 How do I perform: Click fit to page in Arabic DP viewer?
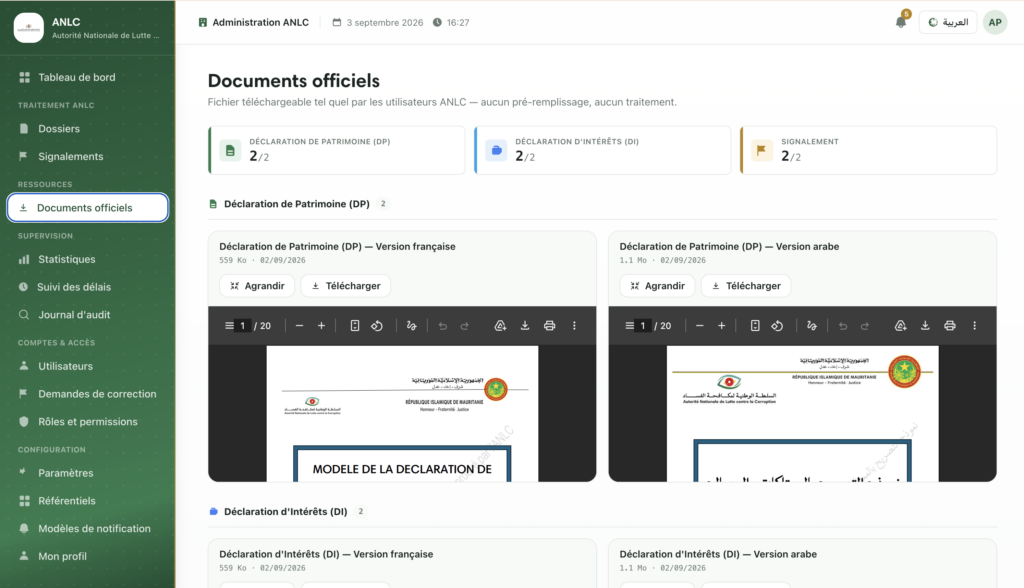click(x=755, y=325)
